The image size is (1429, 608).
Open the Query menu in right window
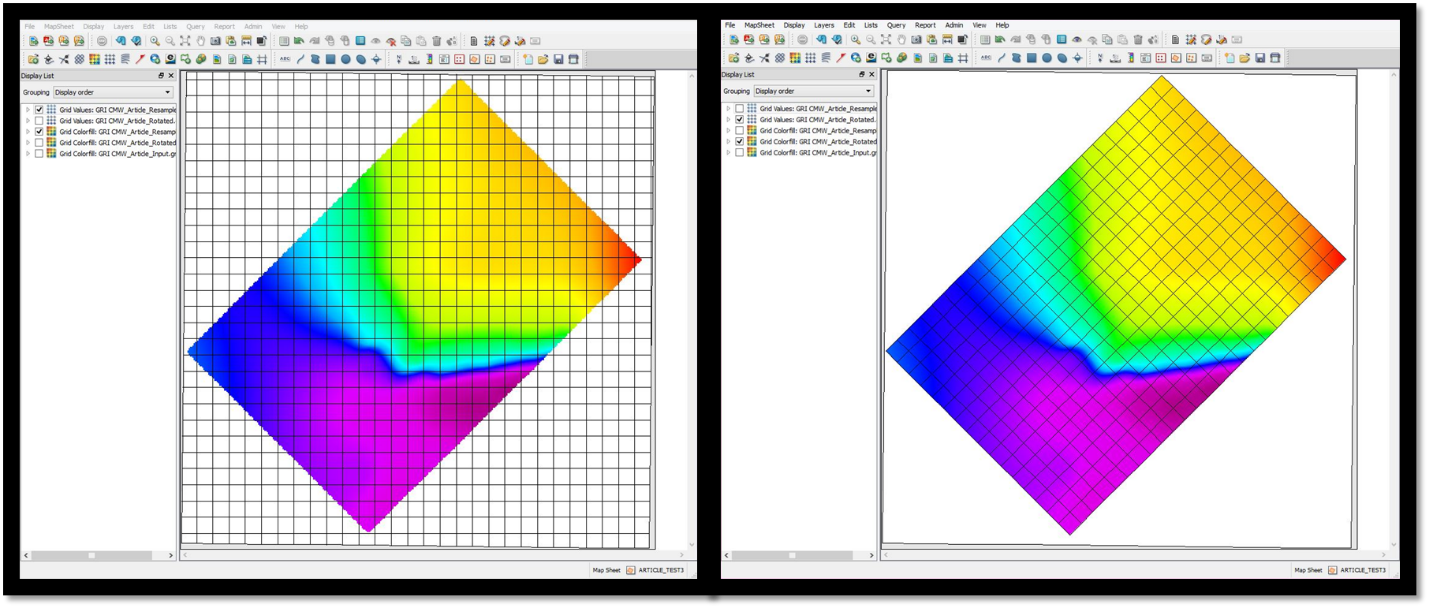(x=896, y=25)
